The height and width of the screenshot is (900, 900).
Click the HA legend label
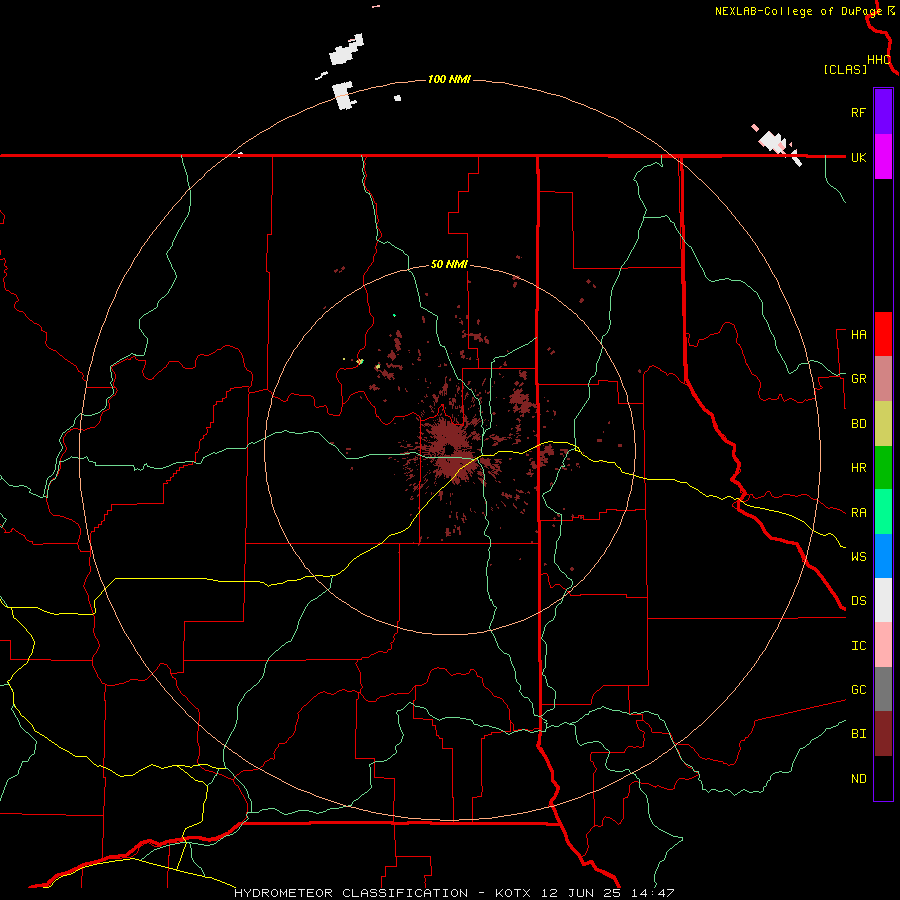(x=858, y=335)
